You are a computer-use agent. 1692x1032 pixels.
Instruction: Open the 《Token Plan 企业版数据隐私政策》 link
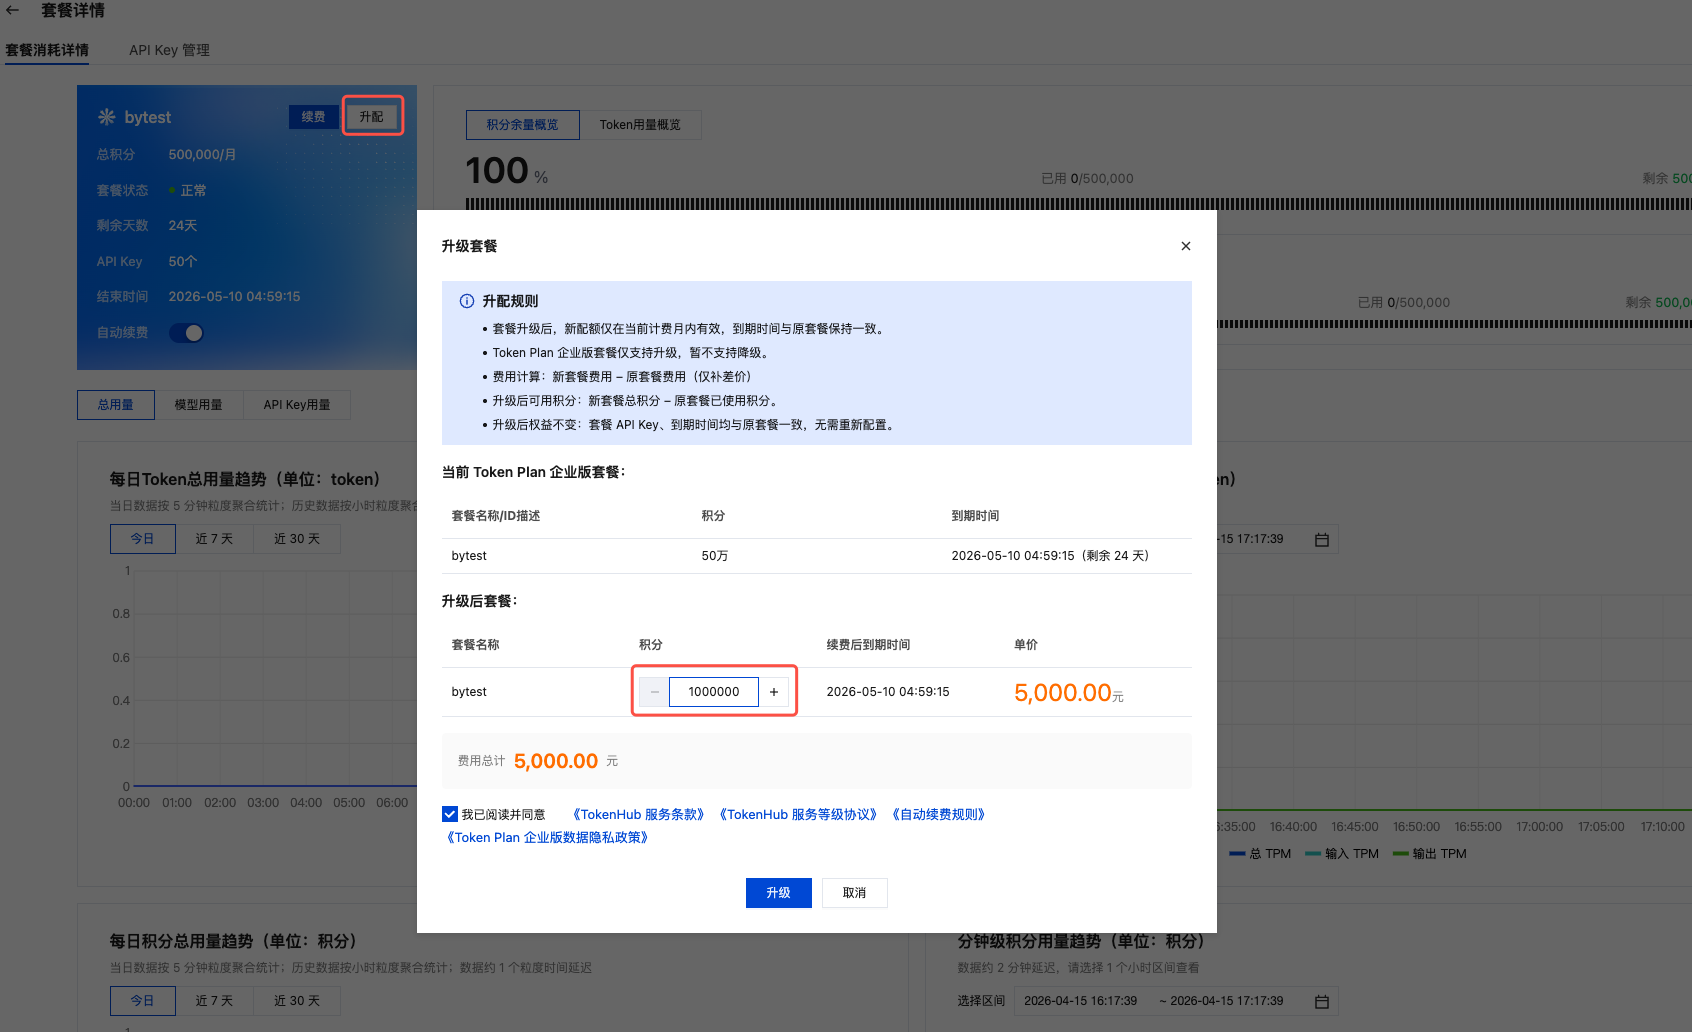click(x=548, y=838)
